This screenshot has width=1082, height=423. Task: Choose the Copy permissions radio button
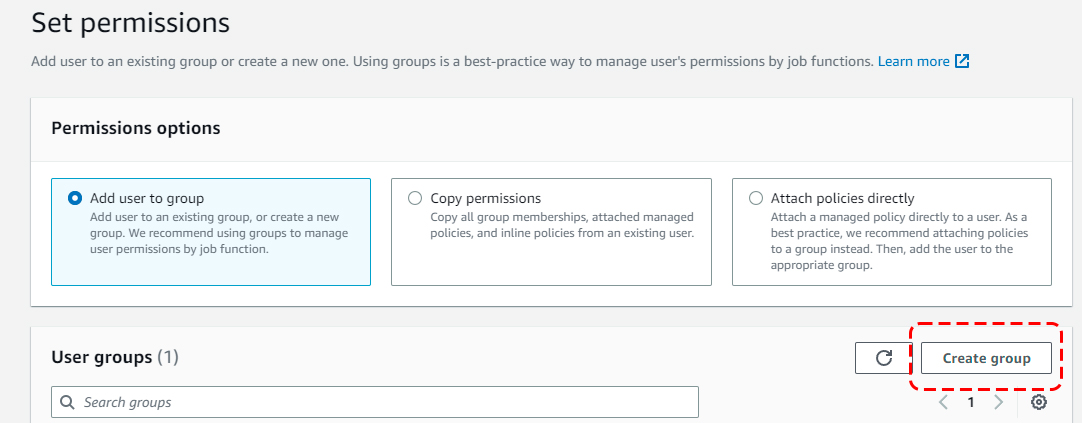(415, 198)
